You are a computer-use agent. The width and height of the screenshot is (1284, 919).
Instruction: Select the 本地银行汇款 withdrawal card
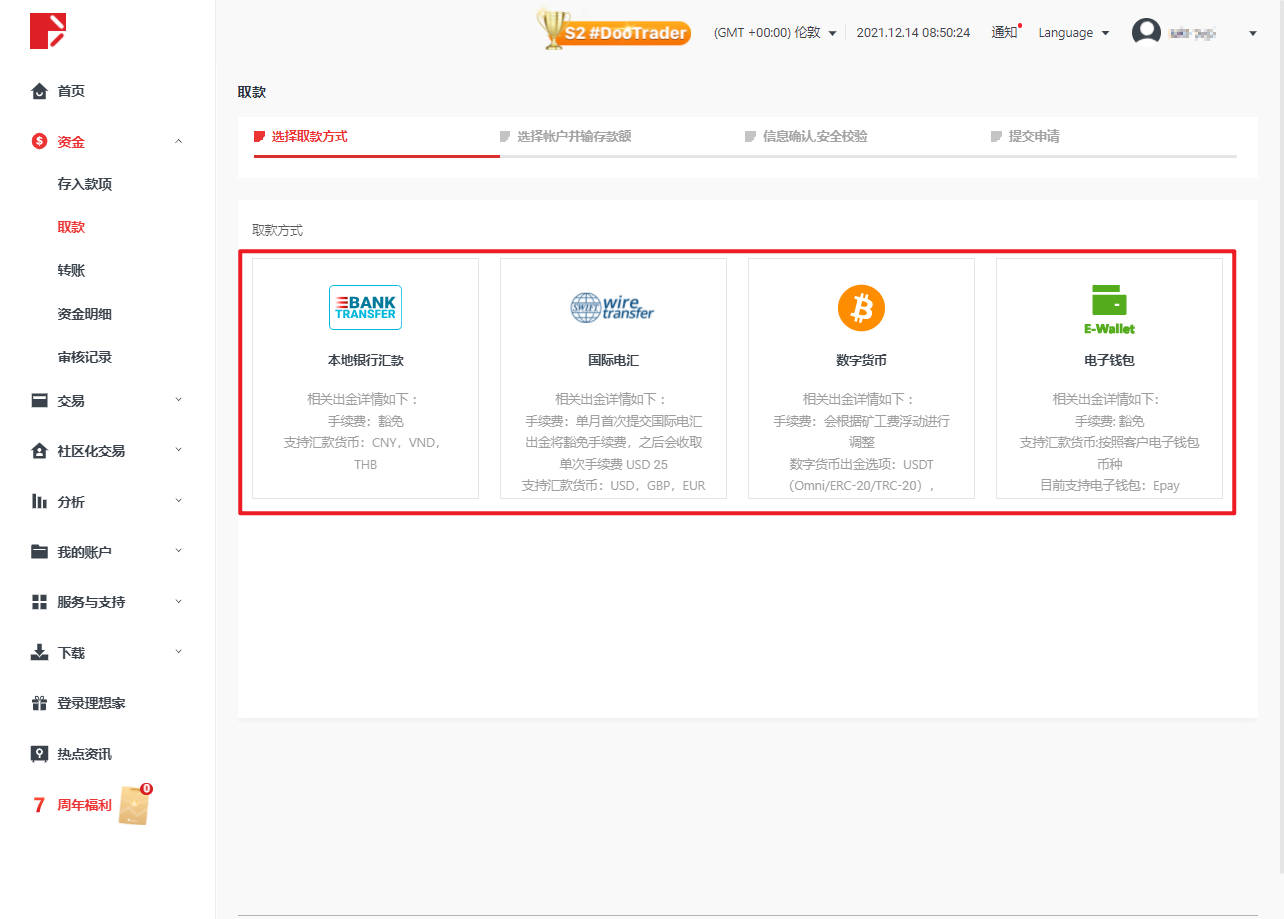tap(365, 378)
